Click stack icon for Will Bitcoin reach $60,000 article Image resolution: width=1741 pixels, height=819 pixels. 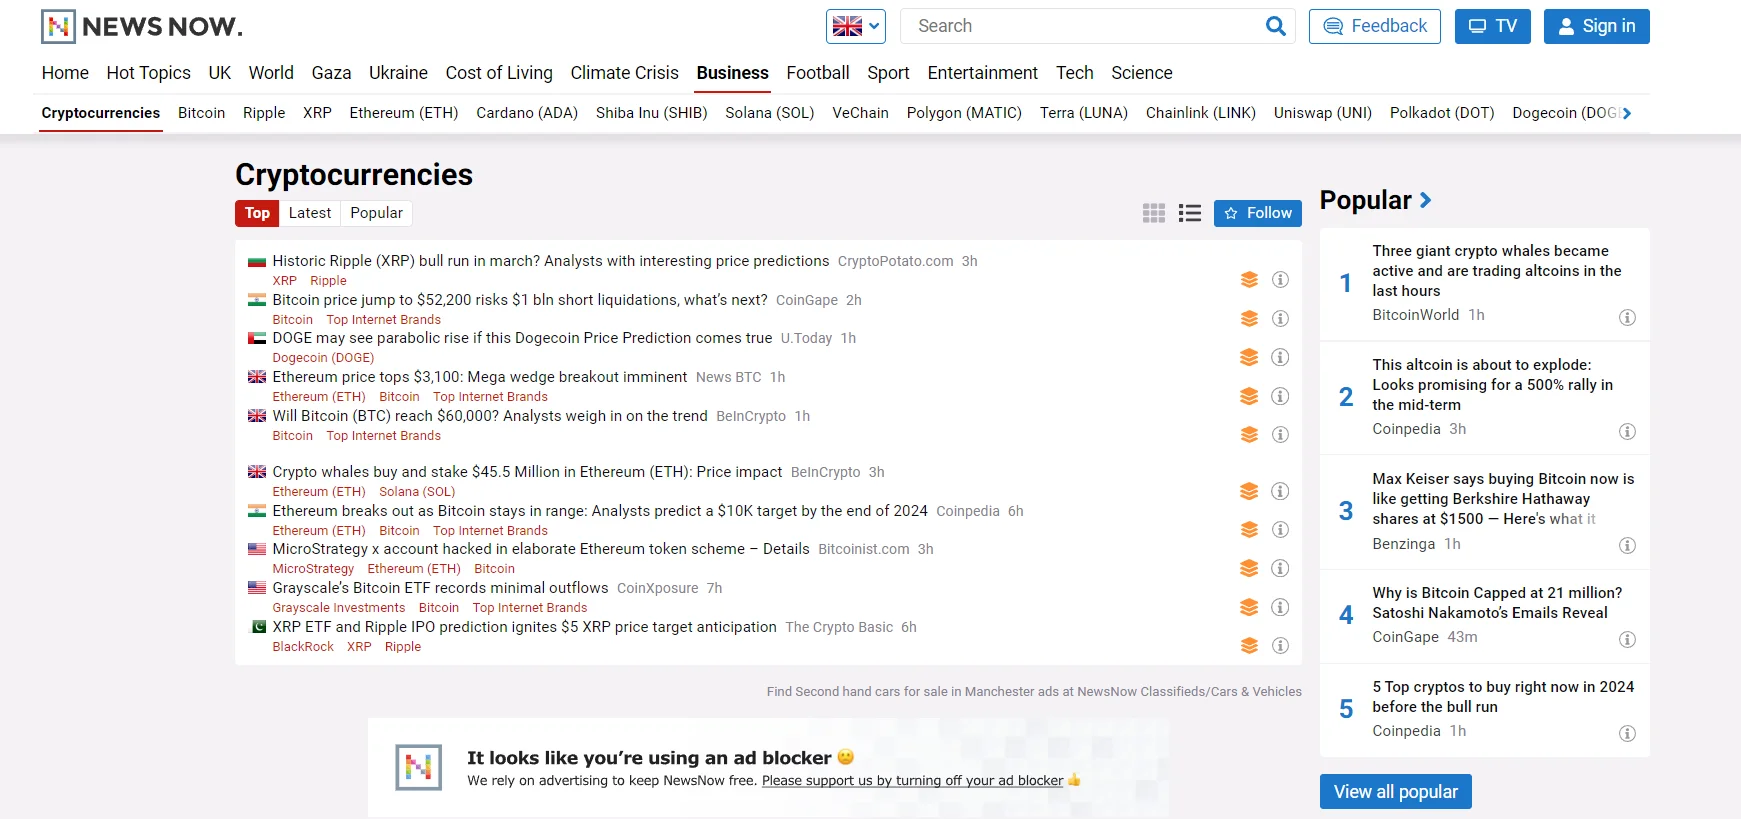[x=1249, y=435]
